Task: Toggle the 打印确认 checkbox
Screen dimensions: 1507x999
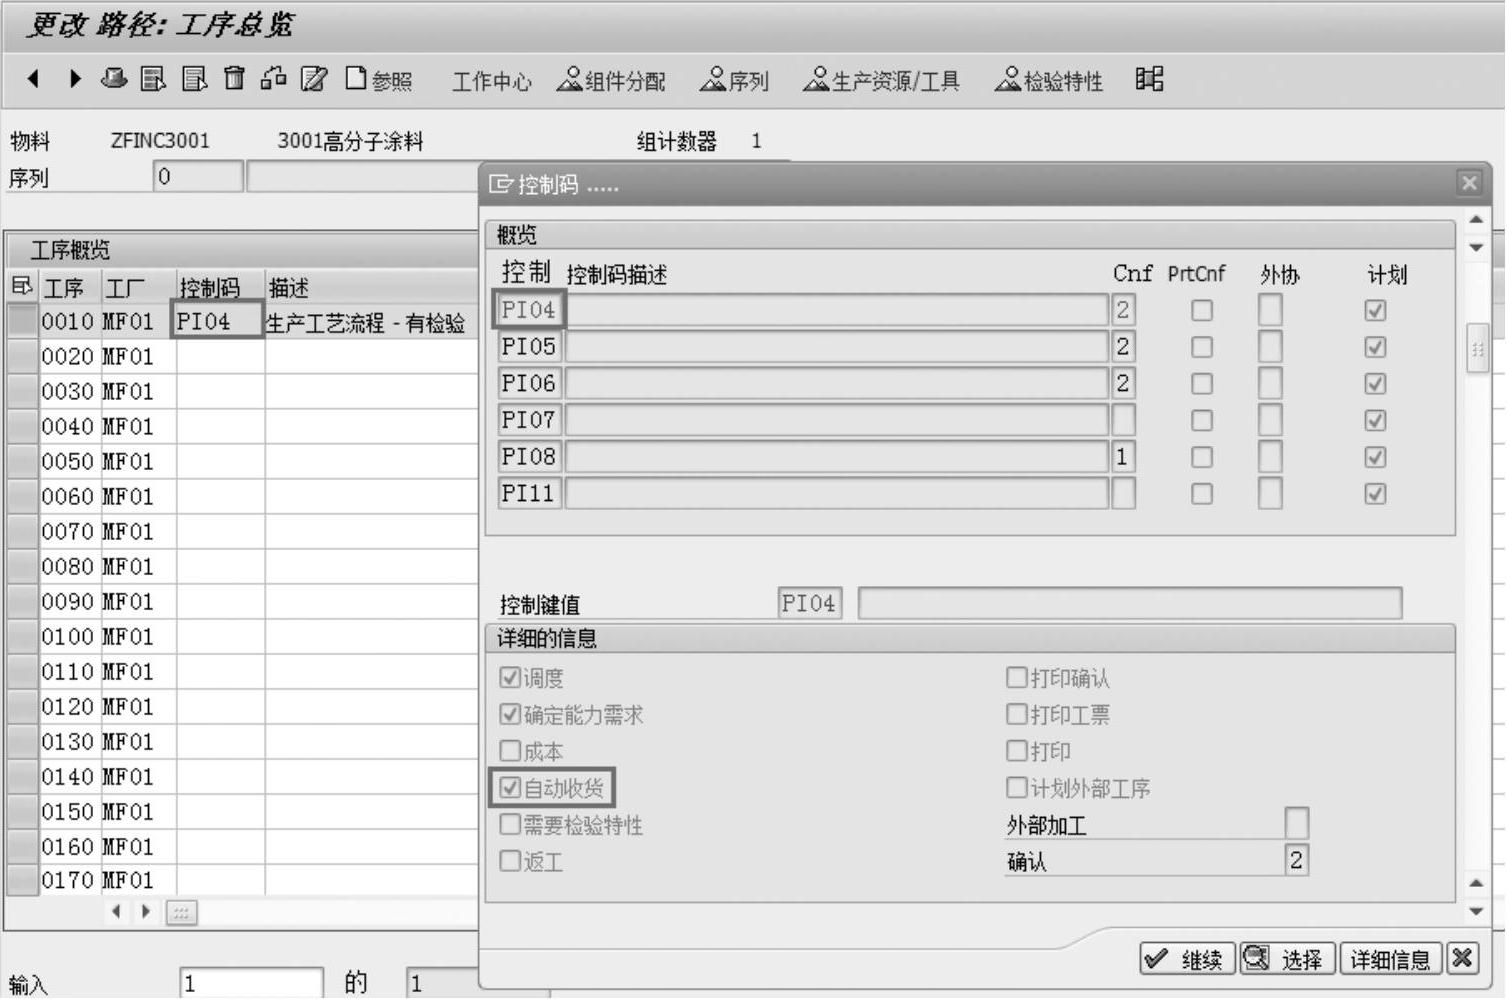Action: tap(1016, 677)
